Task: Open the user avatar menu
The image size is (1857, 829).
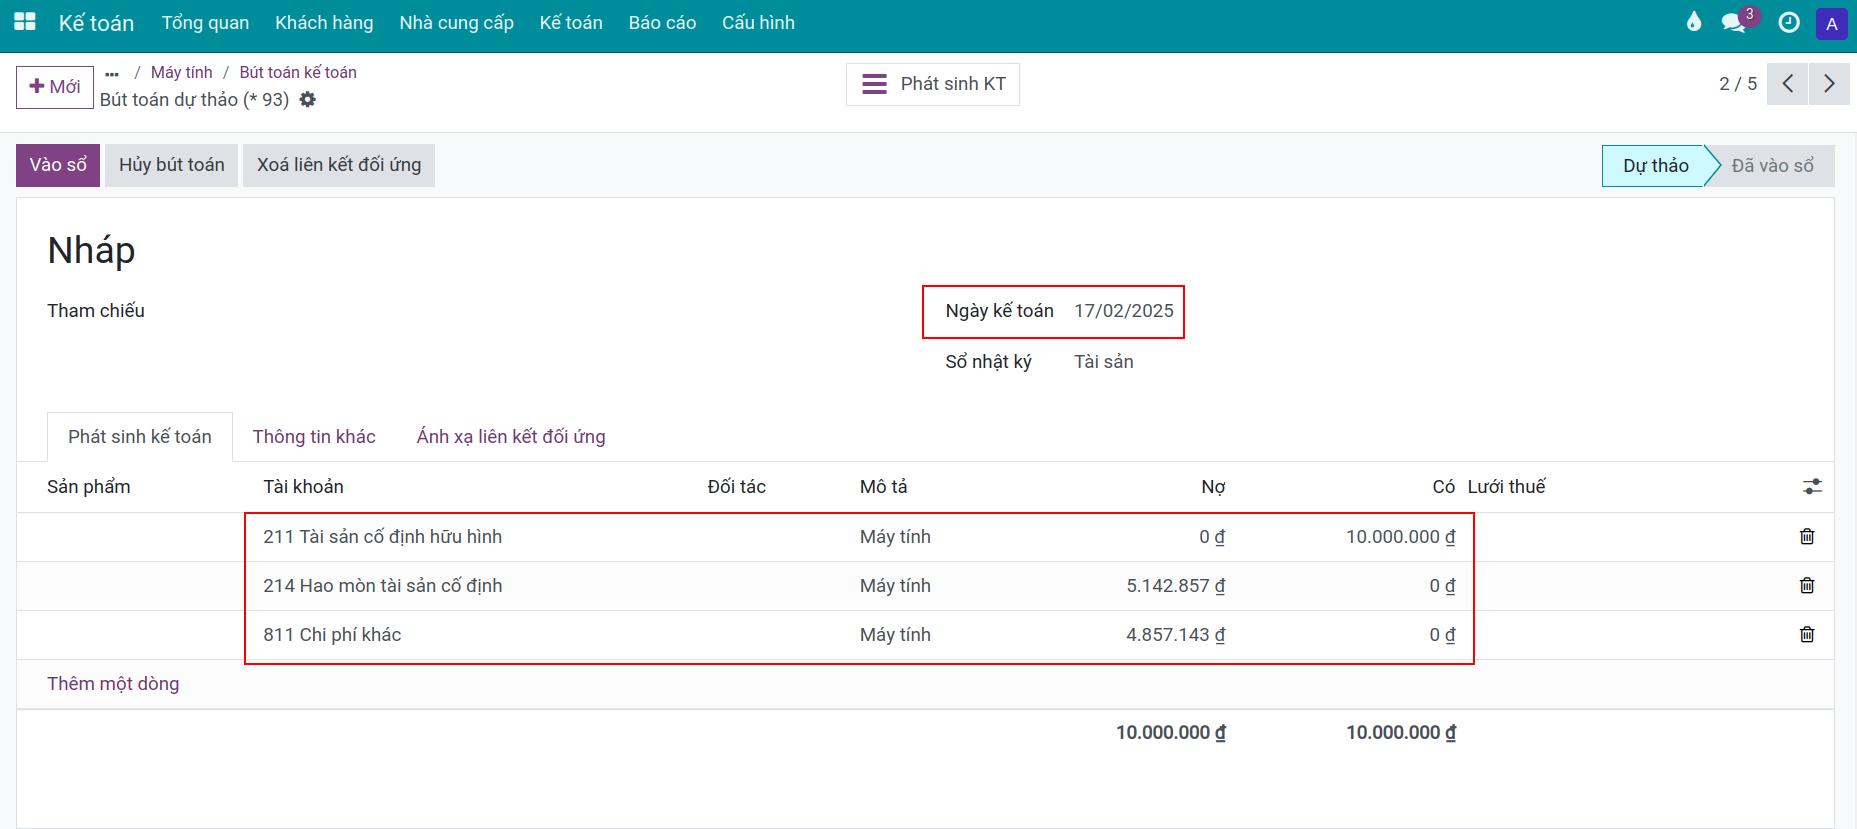Action: (x=1831, y=24)
